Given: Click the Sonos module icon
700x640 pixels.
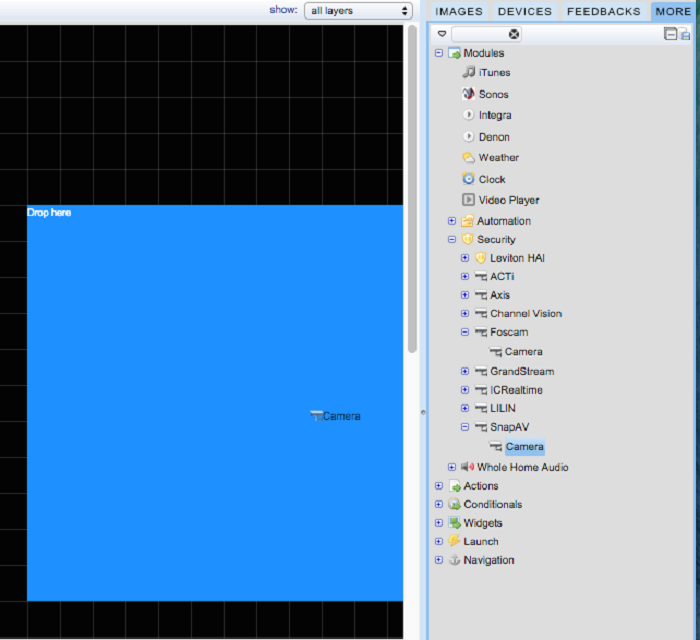Looking at the screenshot, I should 468,94.
